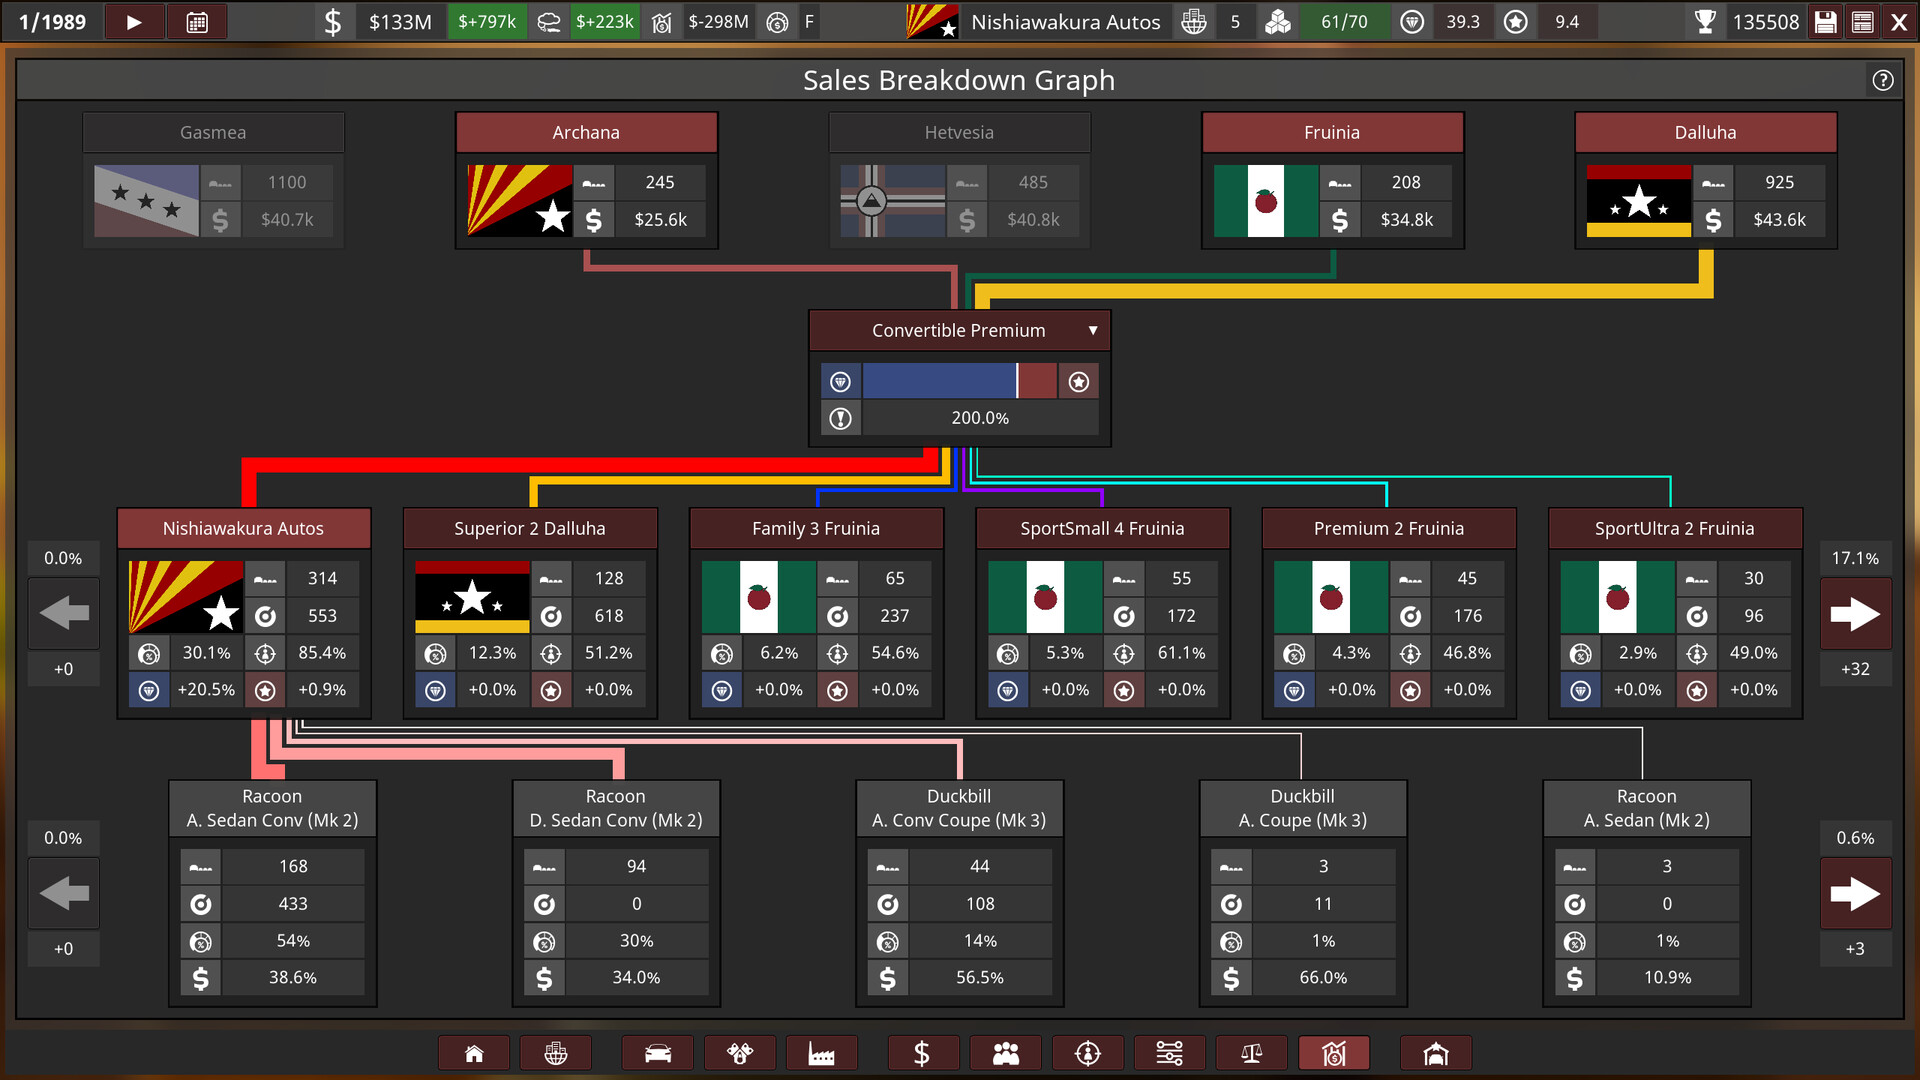The height and width of the screenshot is (1080, 1920).
Task: Switch to the showroom tab
Action: click(1436, 1052)
